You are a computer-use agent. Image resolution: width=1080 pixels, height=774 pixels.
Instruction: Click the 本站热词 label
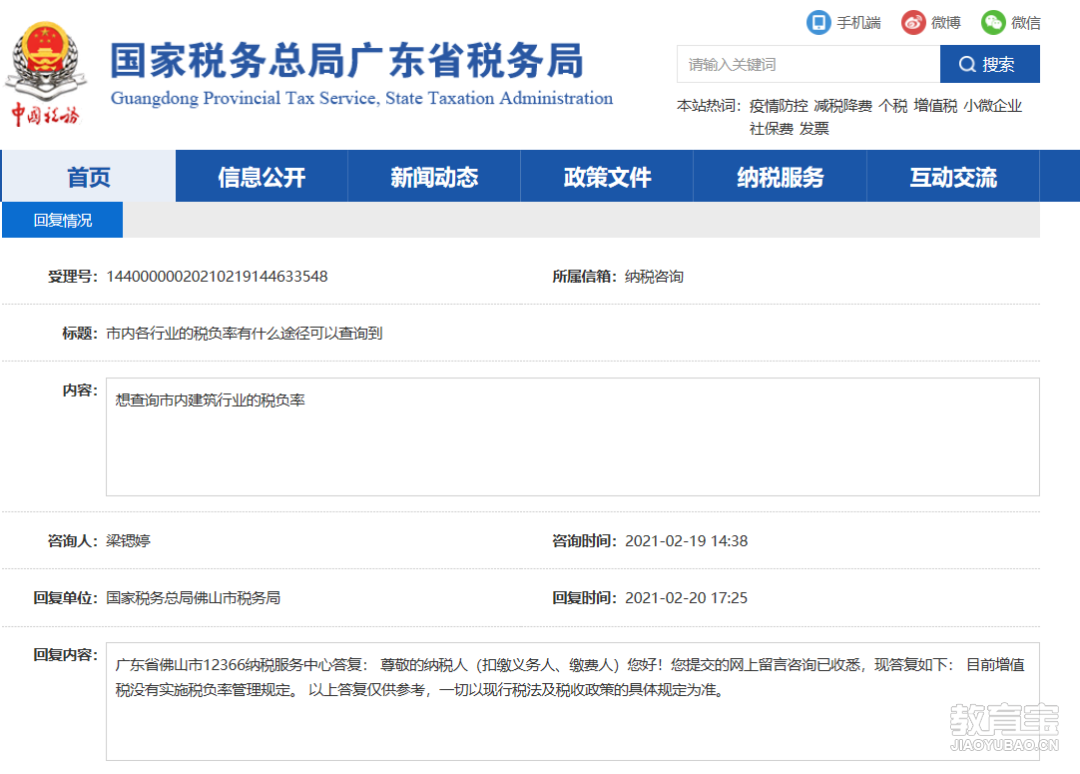(709, 106)
